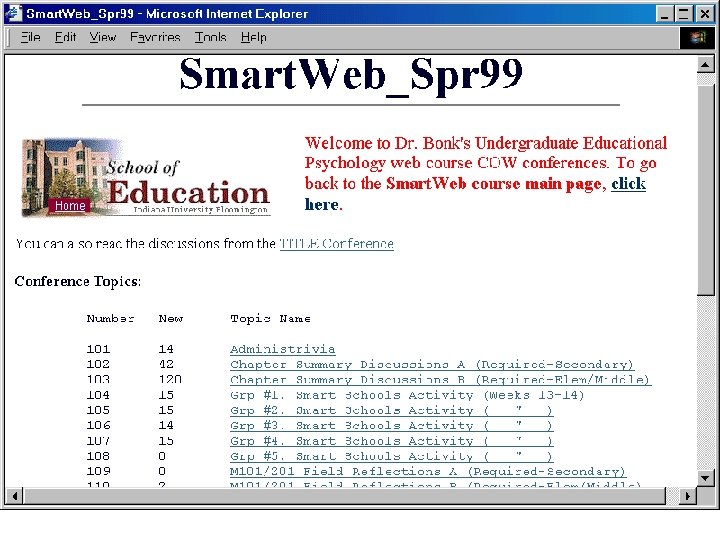720x540 pixels.
Task: Close the Internet Explorer window
Action: (x=705, y=14)
